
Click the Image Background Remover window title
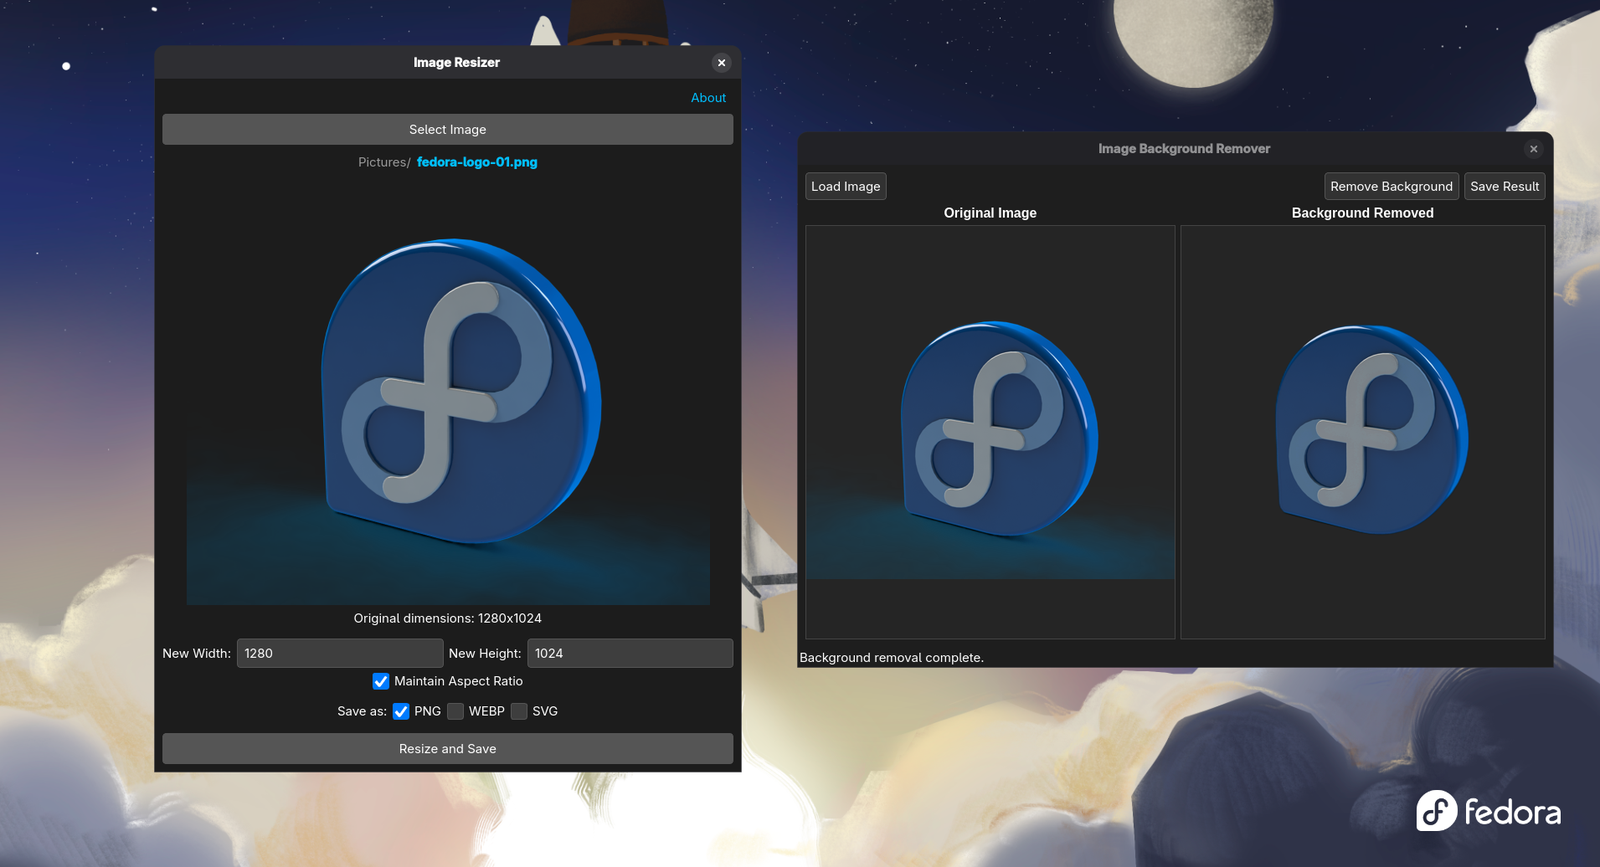click(1184, 148)
